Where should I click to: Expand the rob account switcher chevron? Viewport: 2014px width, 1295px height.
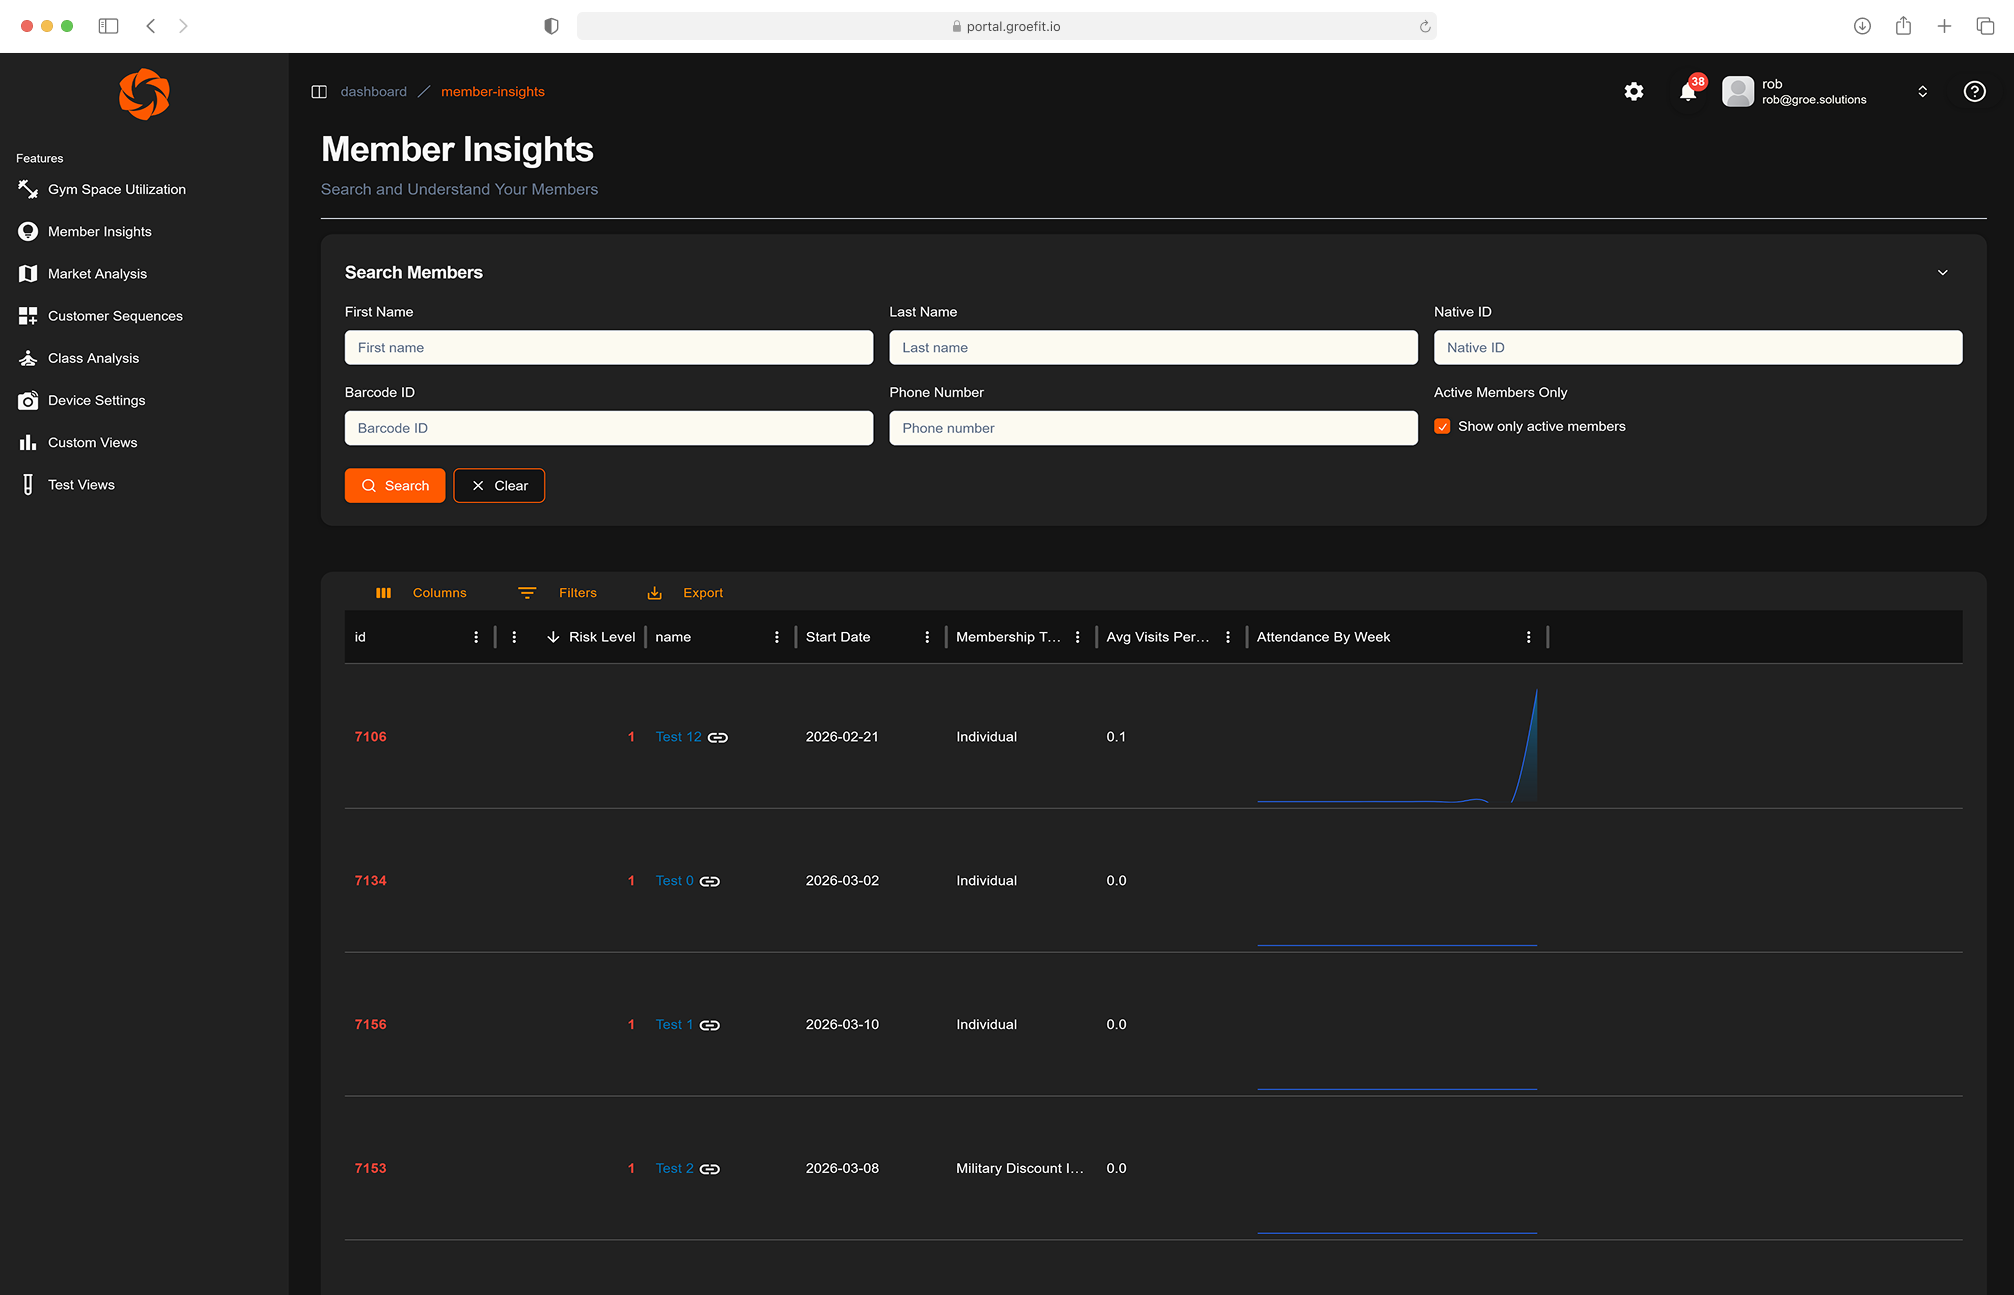[x=1922, y=91]
